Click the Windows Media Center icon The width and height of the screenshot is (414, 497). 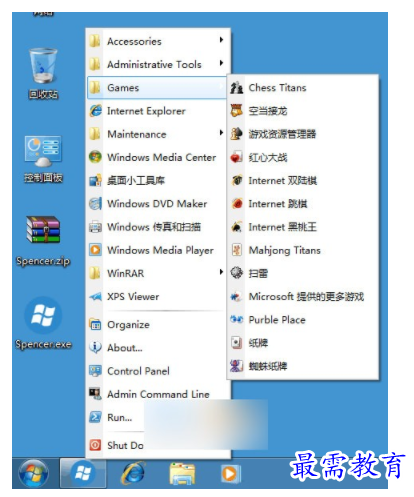95,157
